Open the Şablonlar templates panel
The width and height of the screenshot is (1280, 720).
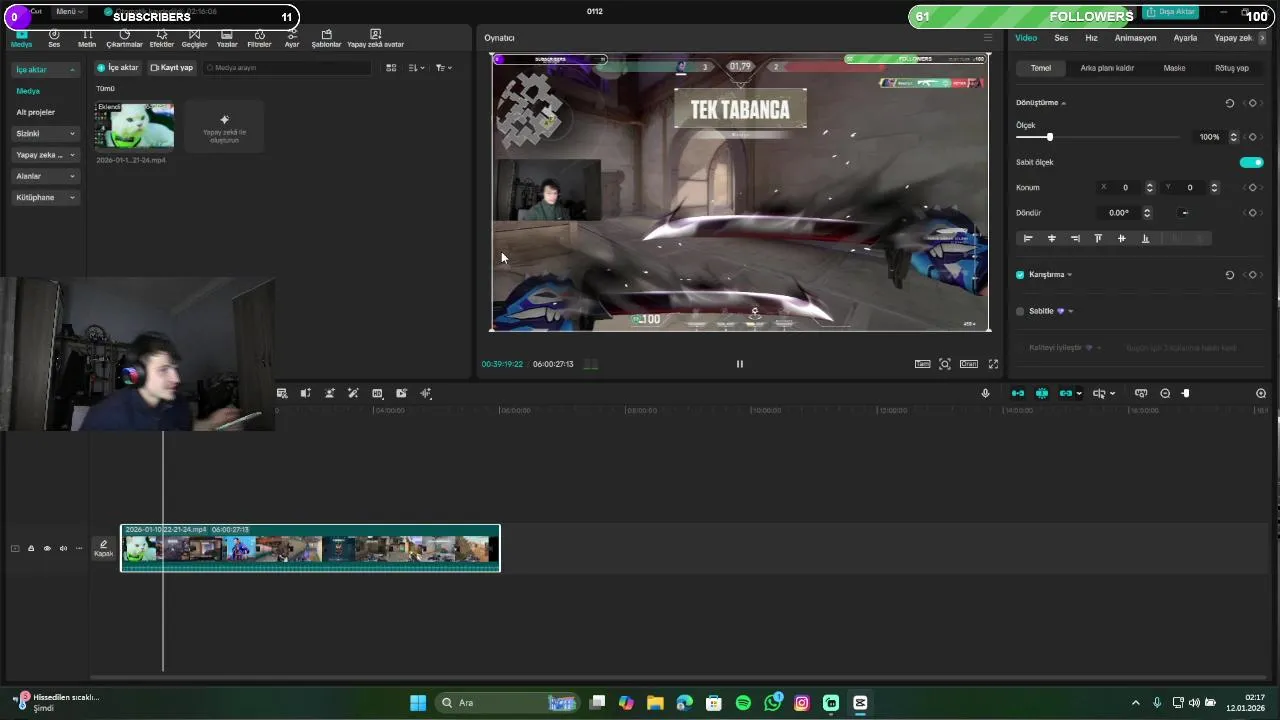tap(326, 38)
